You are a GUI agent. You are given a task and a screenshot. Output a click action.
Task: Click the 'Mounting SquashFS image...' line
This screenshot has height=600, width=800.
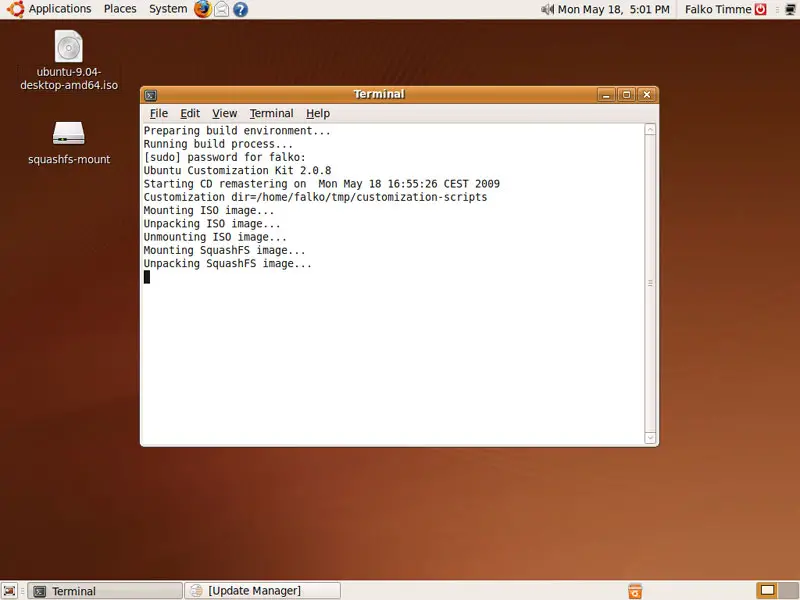tap(224, 250)
